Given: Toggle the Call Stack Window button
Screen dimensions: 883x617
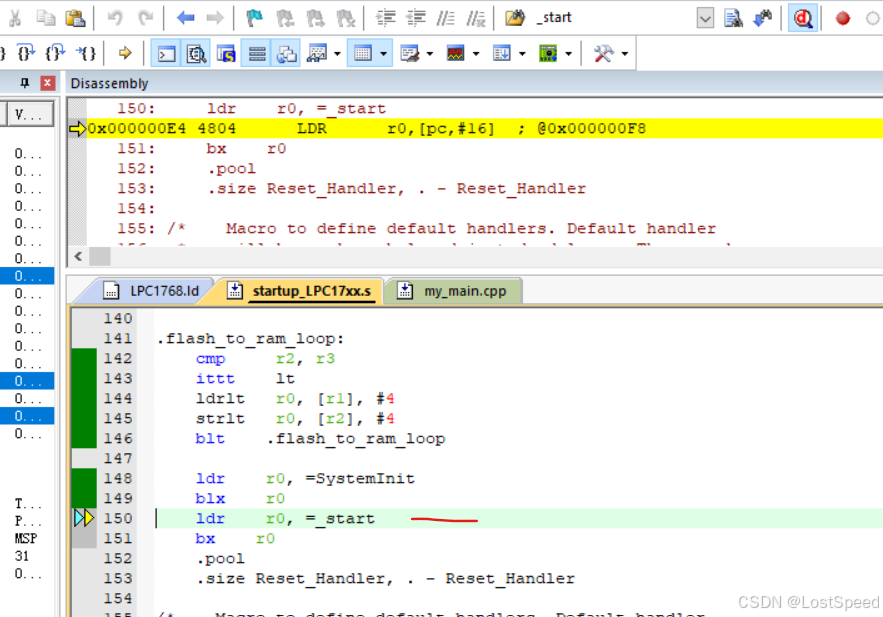Looking at the screenshot, I should click(x=286, y=54).
